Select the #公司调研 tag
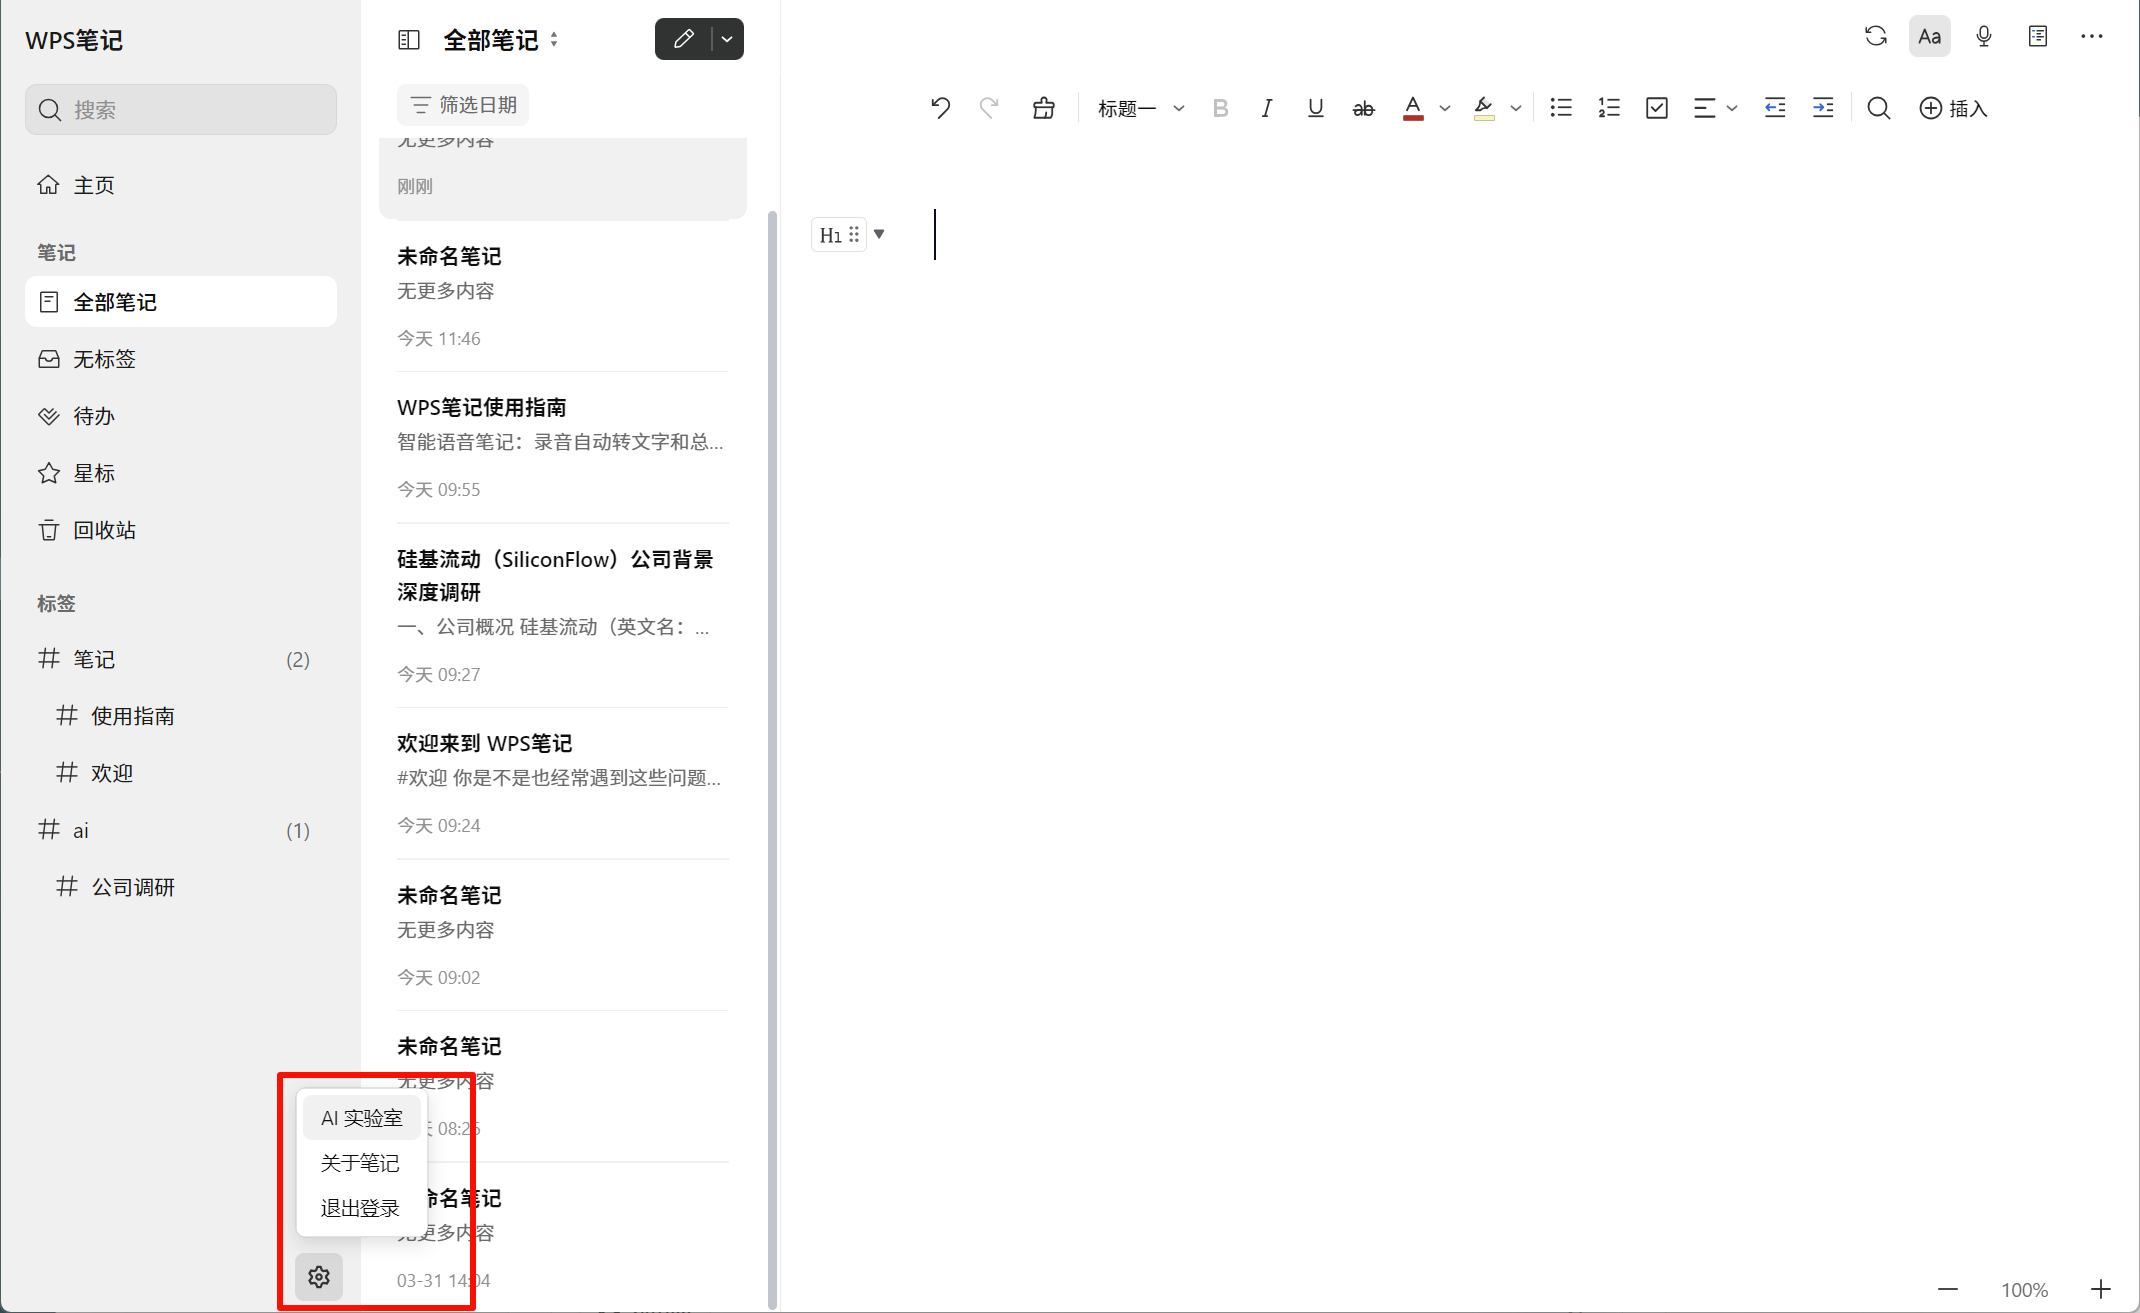The width and height of the screenshot is (2140, 1313). pyautogui.click(x=181, y=887)
